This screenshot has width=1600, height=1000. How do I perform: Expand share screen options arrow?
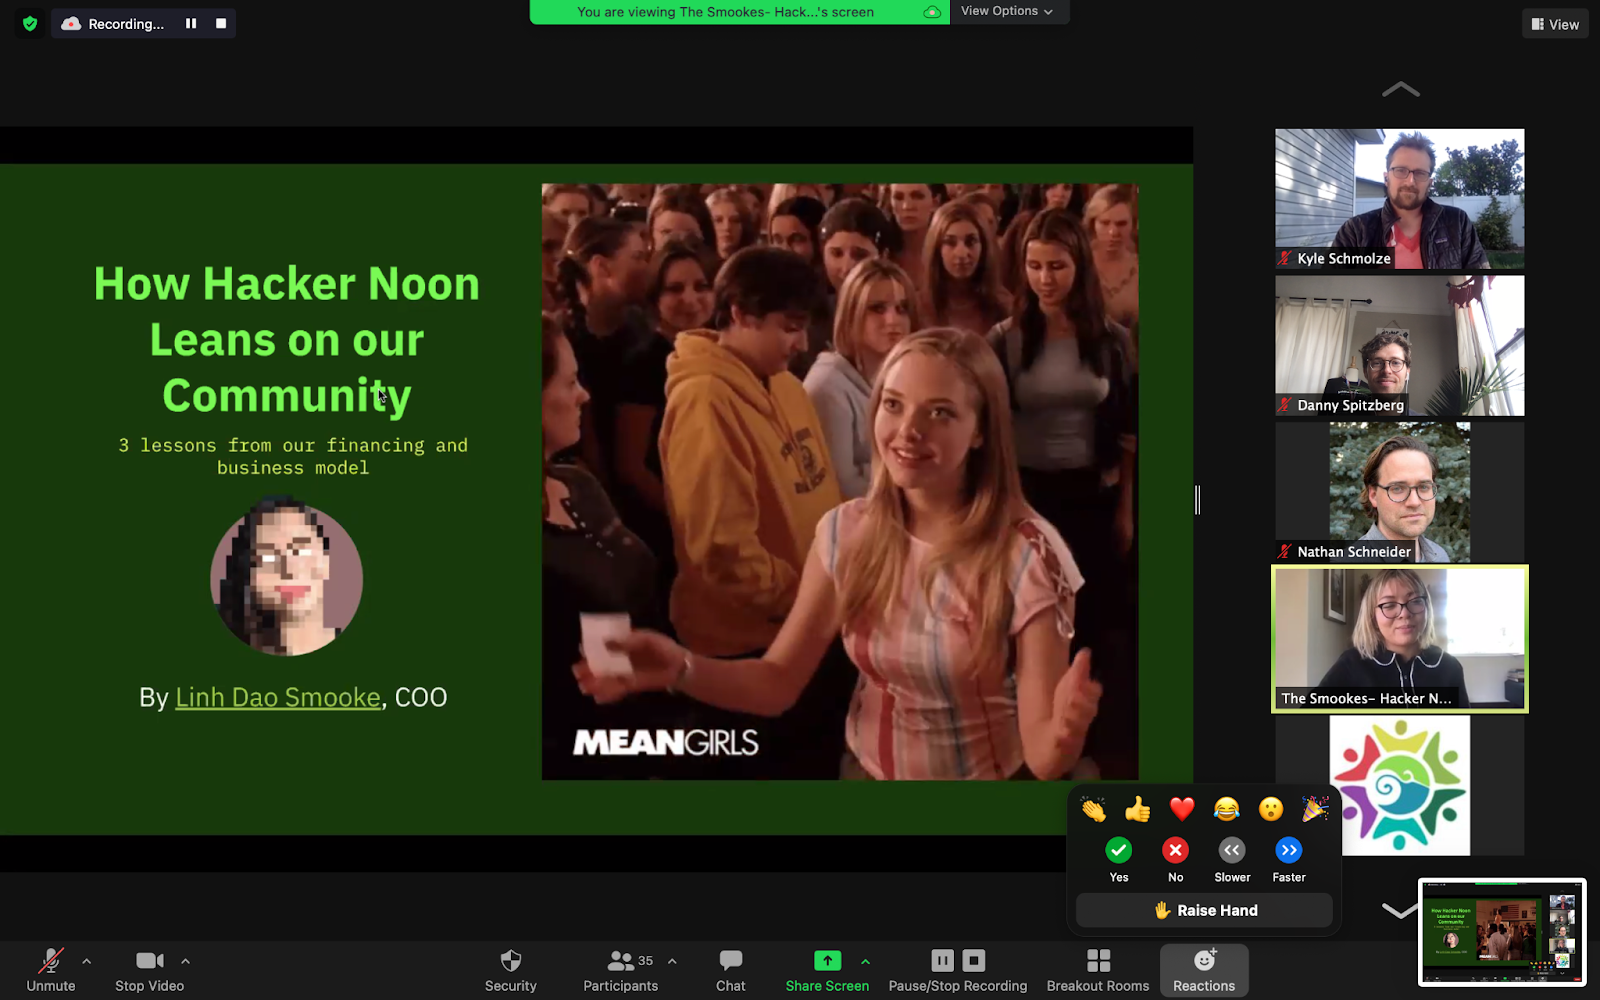(865, 961)
